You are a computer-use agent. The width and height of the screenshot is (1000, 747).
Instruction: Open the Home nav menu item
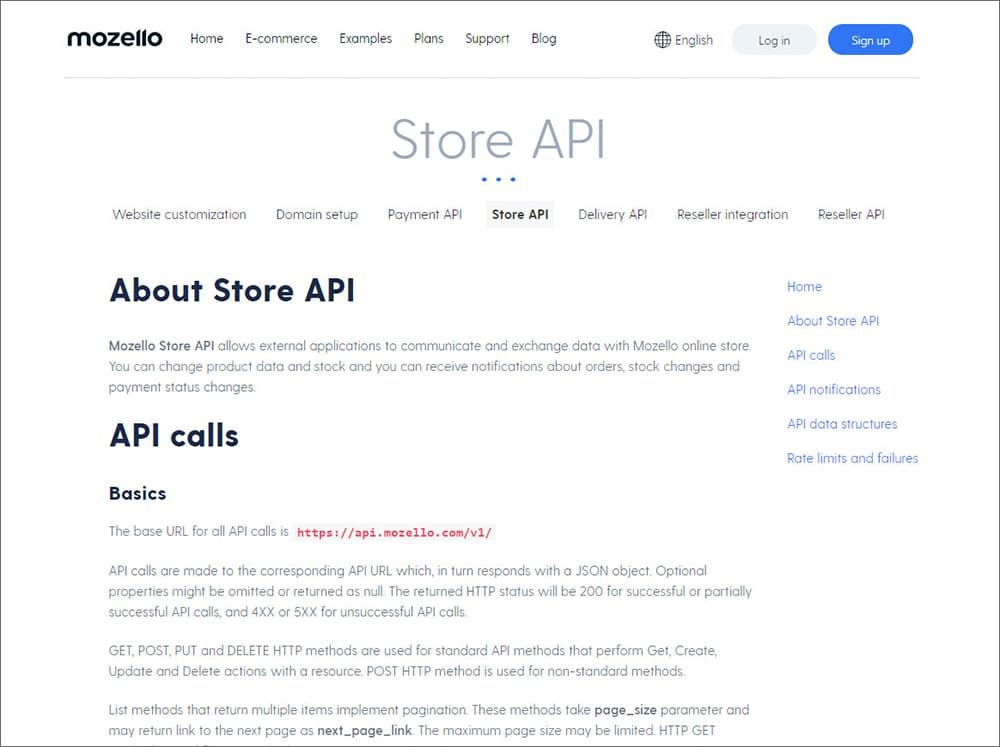[207, 38]
